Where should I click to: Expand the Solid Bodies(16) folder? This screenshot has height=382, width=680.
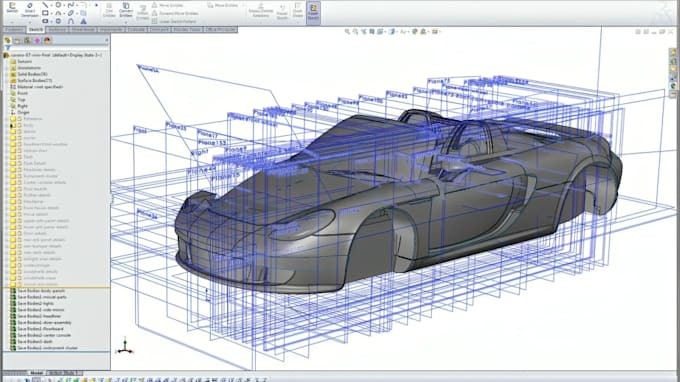click(6, 74)
